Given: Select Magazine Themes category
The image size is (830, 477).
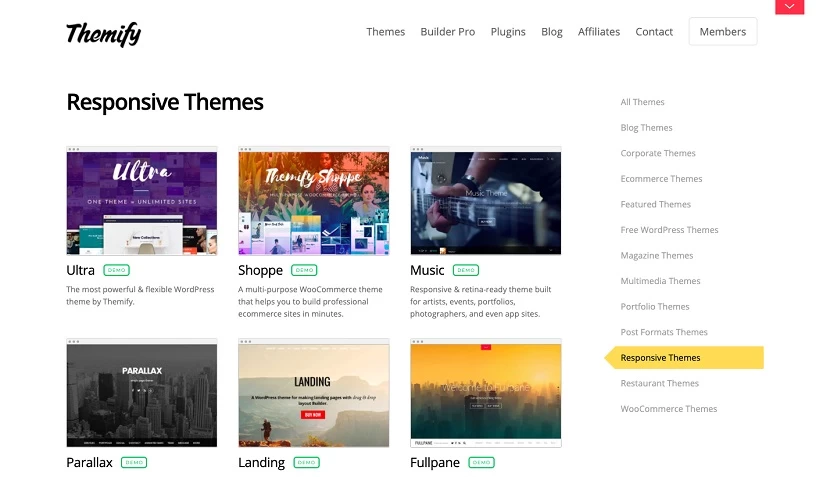Looking at the screenshot, I should [656, 255].
